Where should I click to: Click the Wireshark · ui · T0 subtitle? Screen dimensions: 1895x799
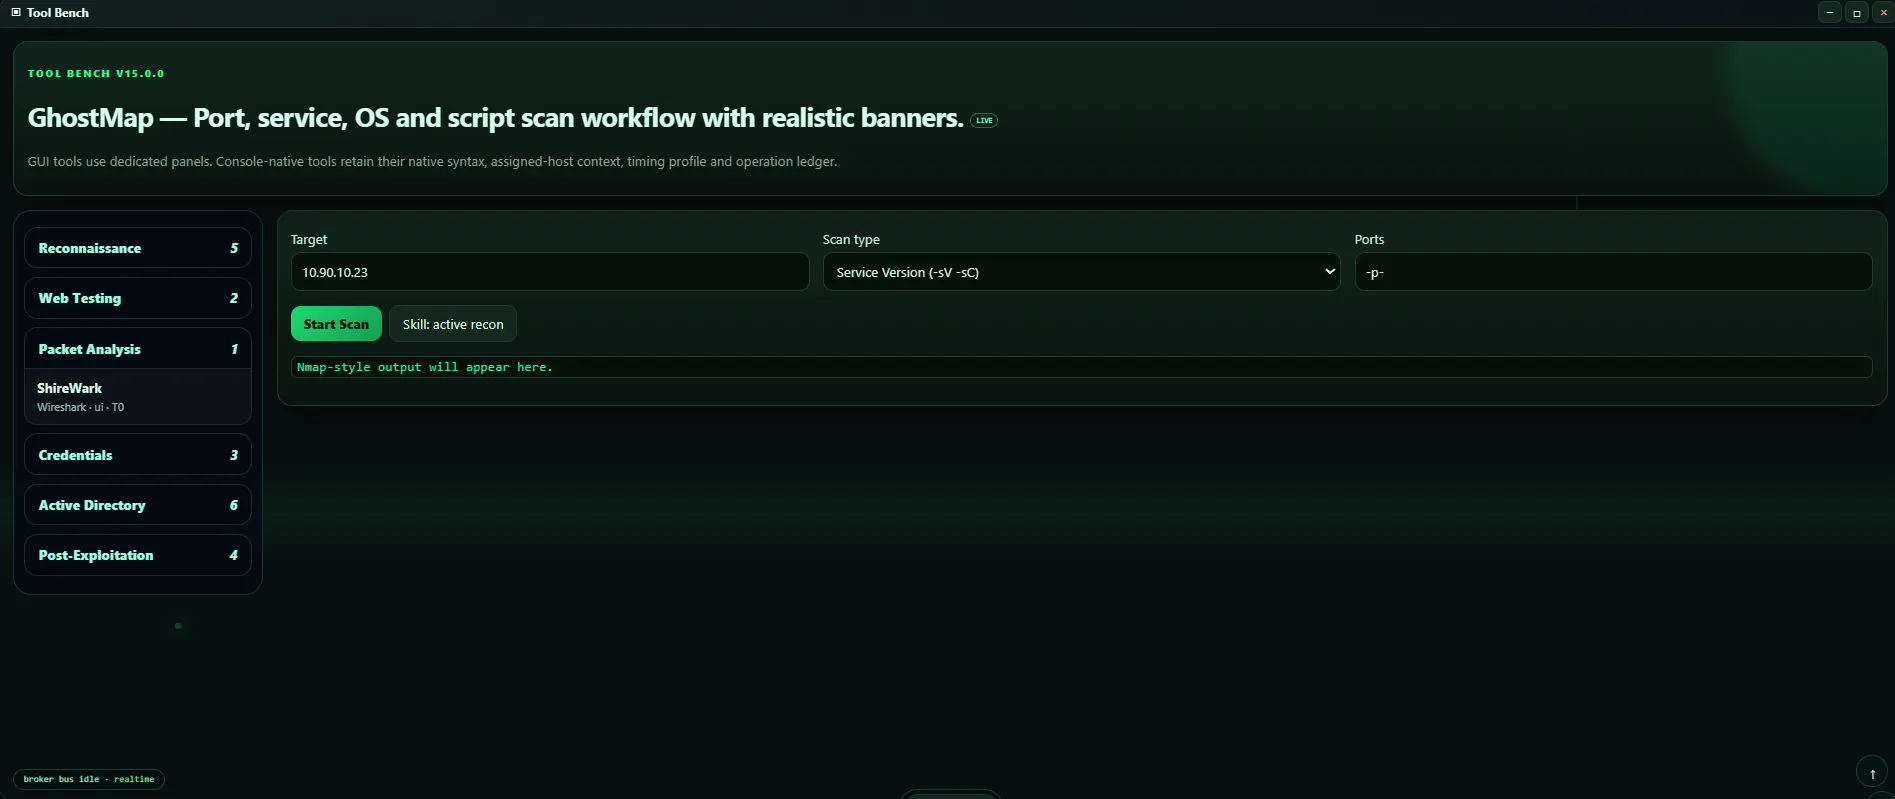pyautogui.click(x=81, y=407)
